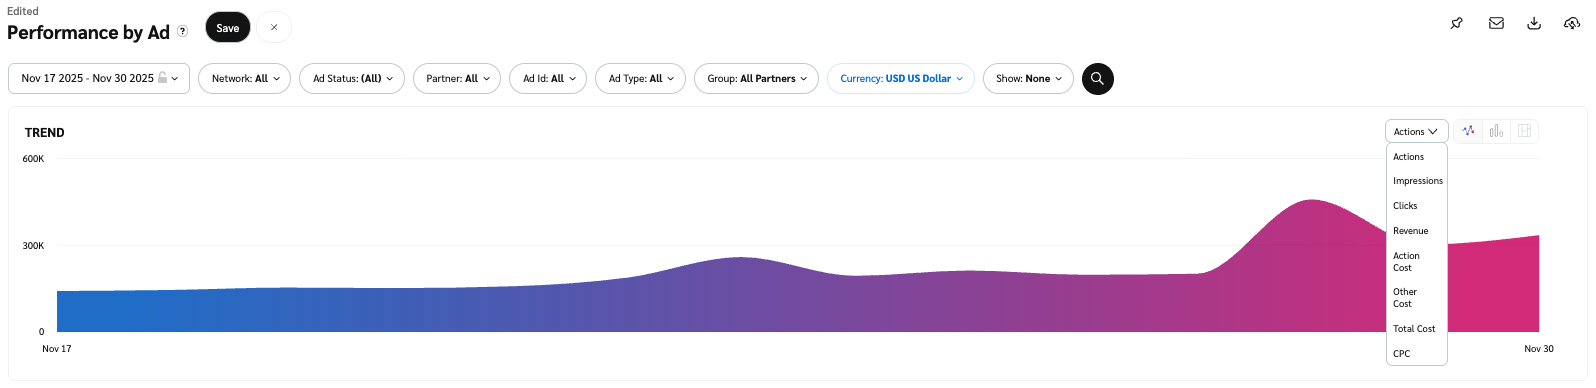
Task: Choose Impressions in the metric list
Action: (1417, 181)
